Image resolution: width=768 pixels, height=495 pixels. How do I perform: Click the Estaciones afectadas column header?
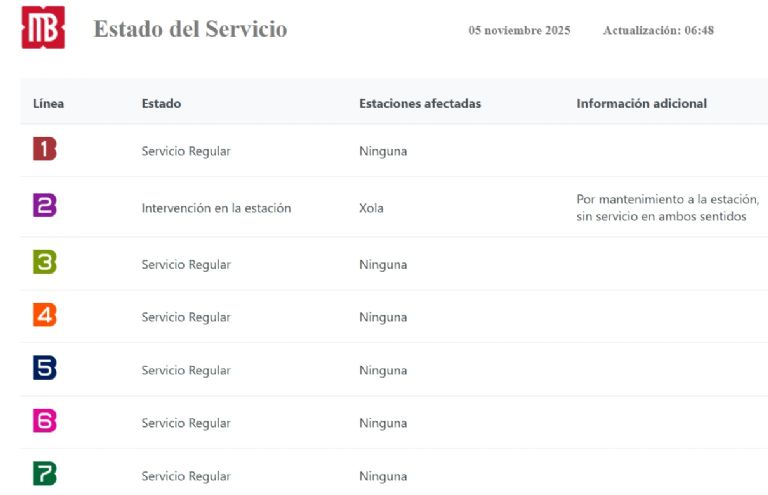(x=420, y=103)
